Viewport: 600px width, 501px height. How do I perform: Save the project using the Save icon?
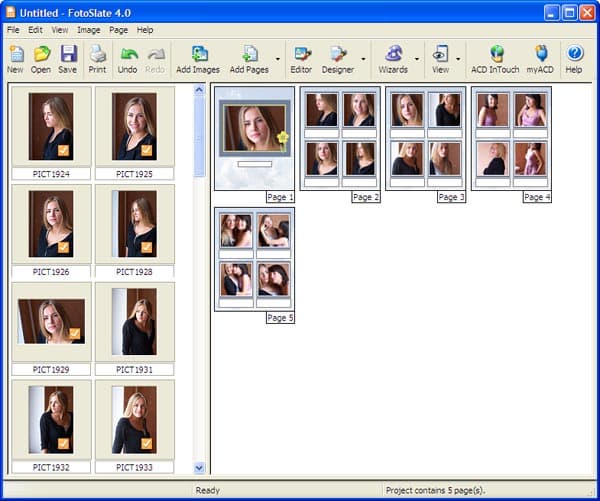click(68, 59)
